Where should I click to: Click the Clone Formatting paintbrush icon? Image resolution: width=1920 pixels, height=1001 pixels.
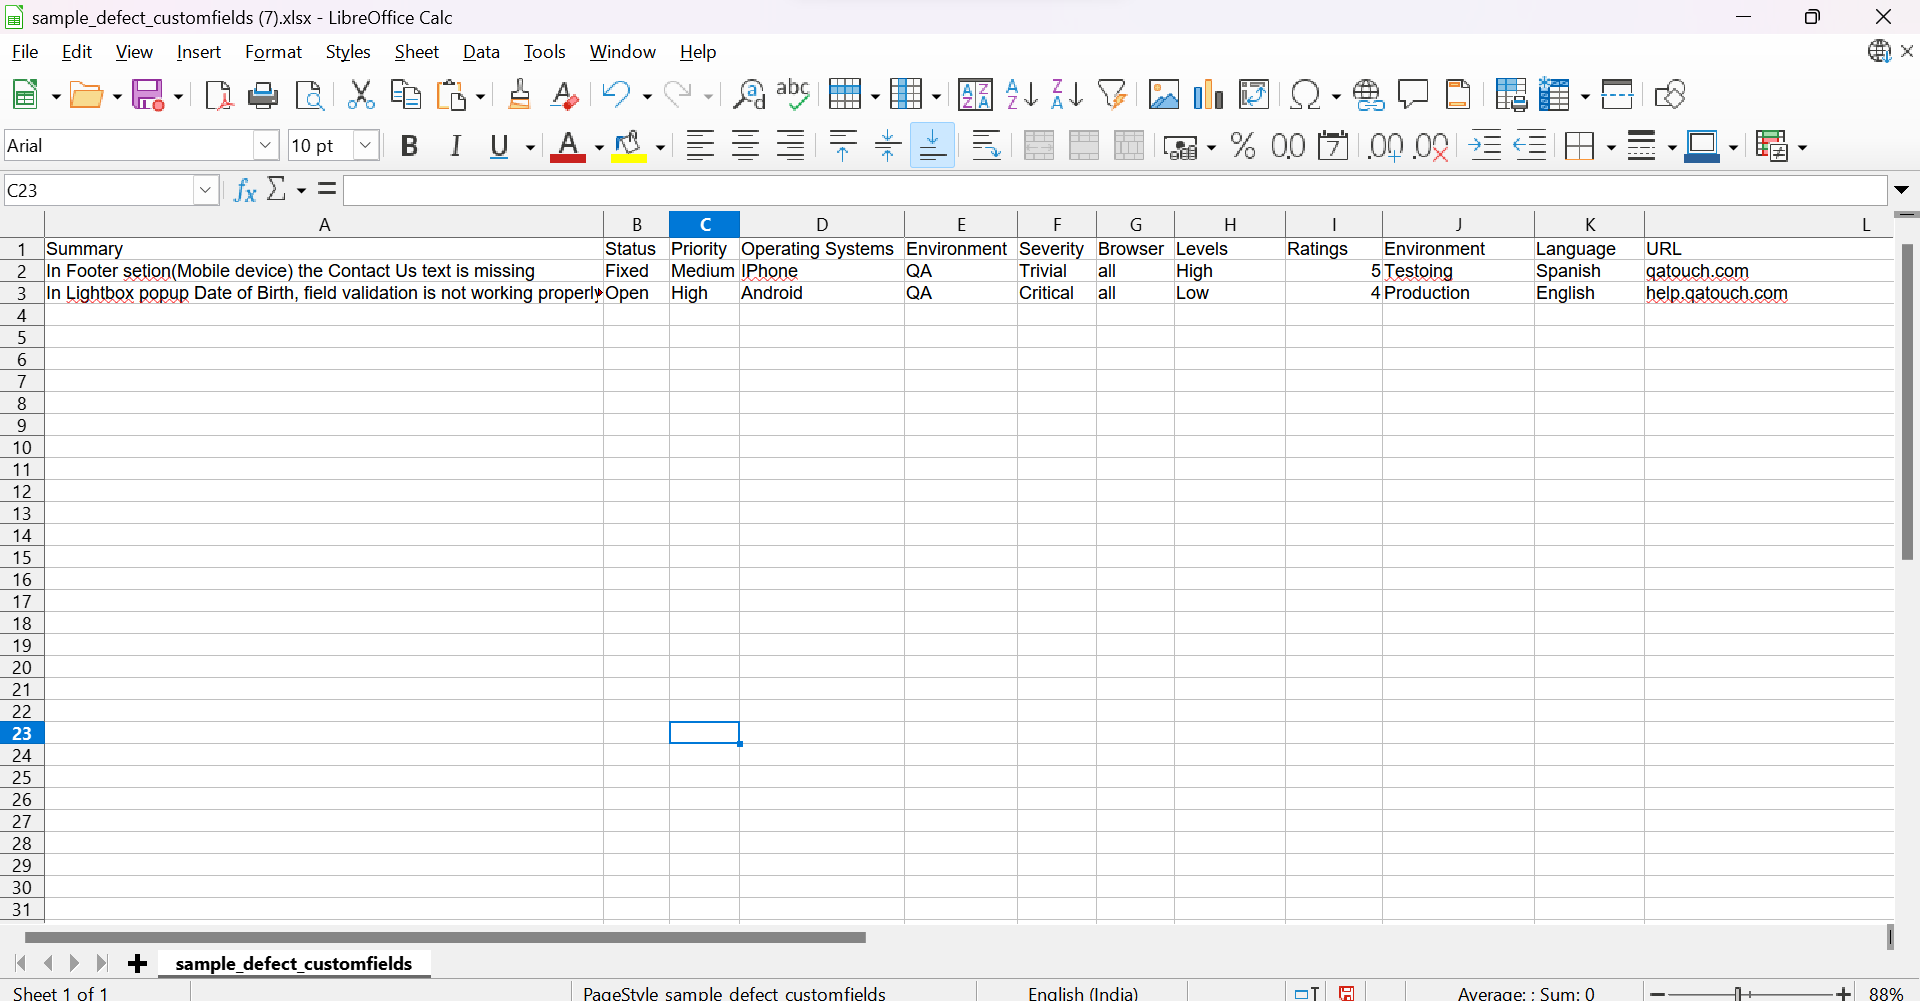click(x=519, y=95)
